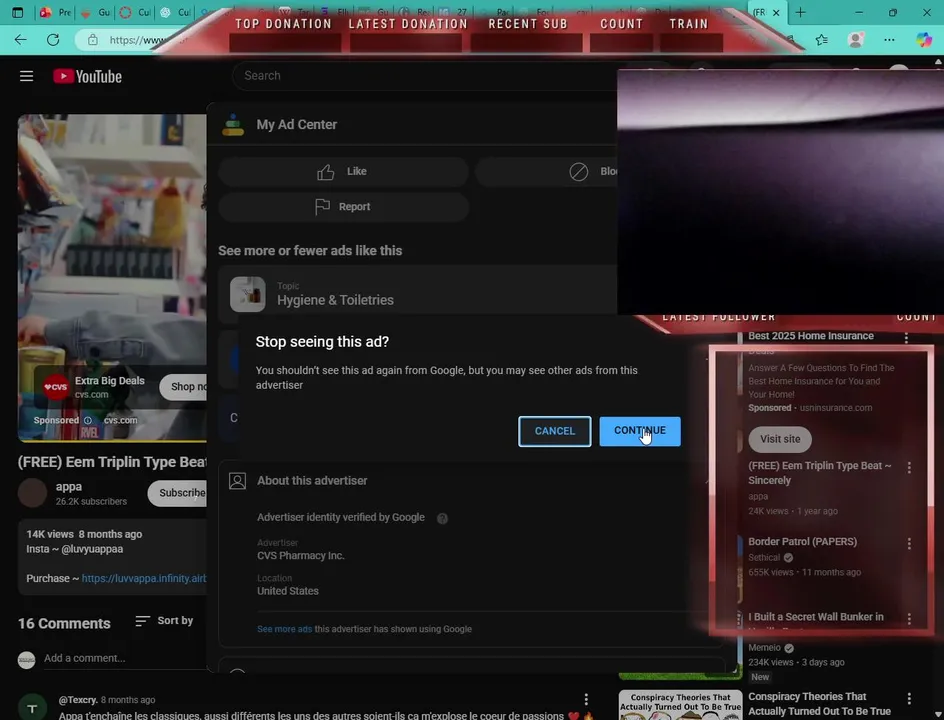The height and width of the screenshot is (720, 944).
Task: Open the See more ads link
Action: click(x=284, y=629)
